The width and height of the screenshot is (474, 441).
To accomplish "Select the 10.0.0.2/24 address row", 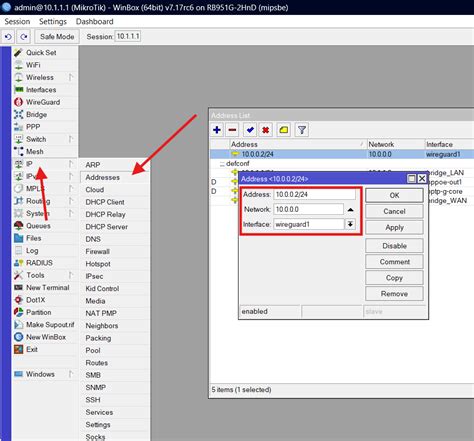I will coord(342,154).
